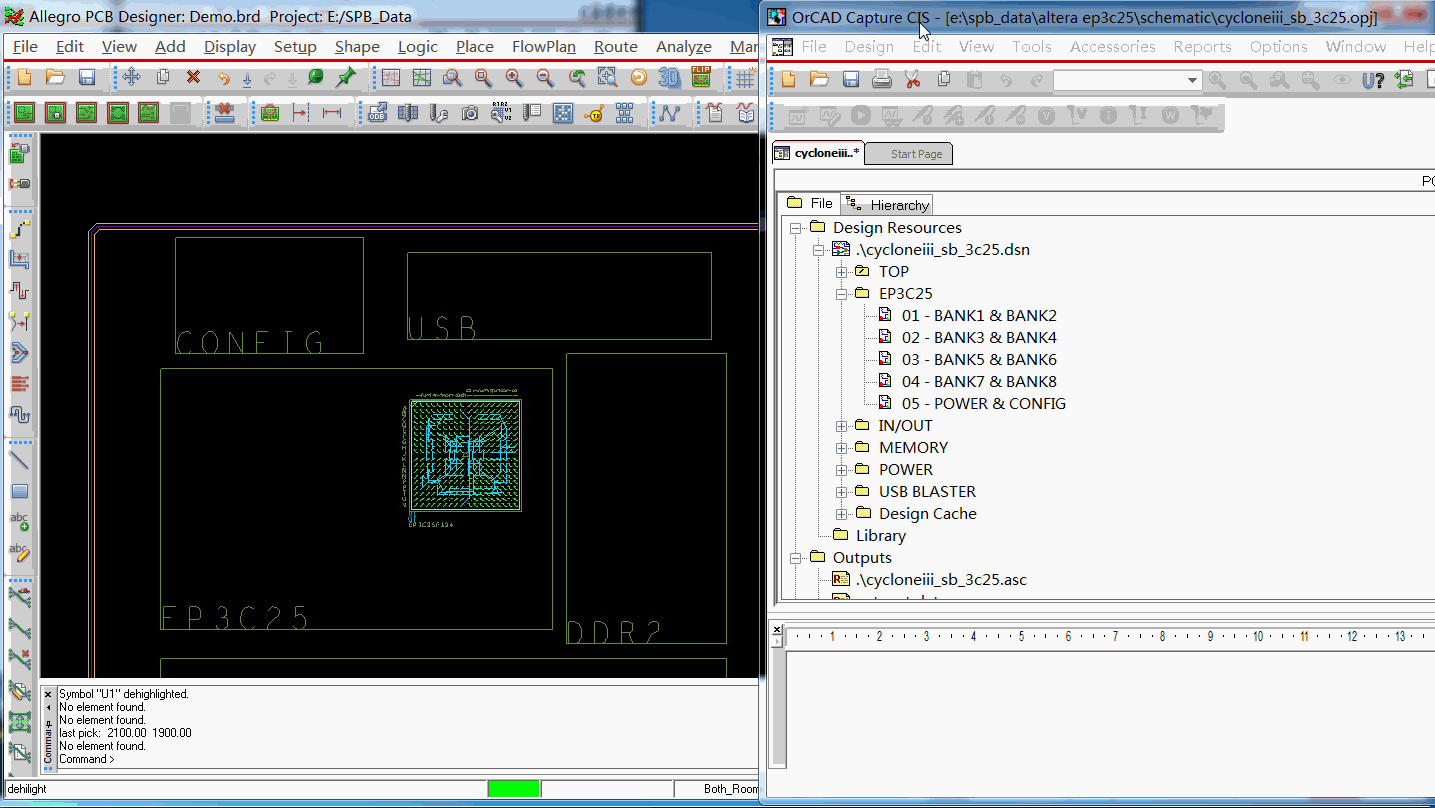Click the ODB export icon

tap(377, 113)
